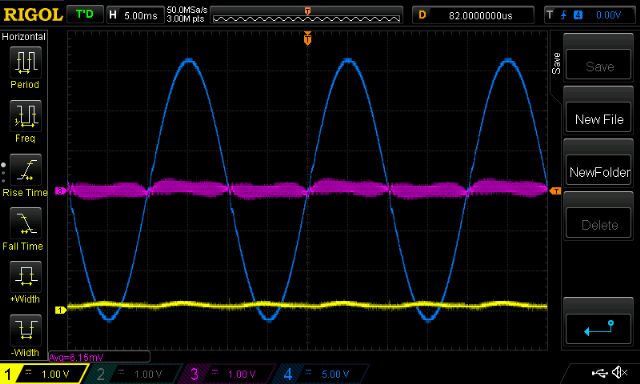Click the New File button

pos(599,119)
